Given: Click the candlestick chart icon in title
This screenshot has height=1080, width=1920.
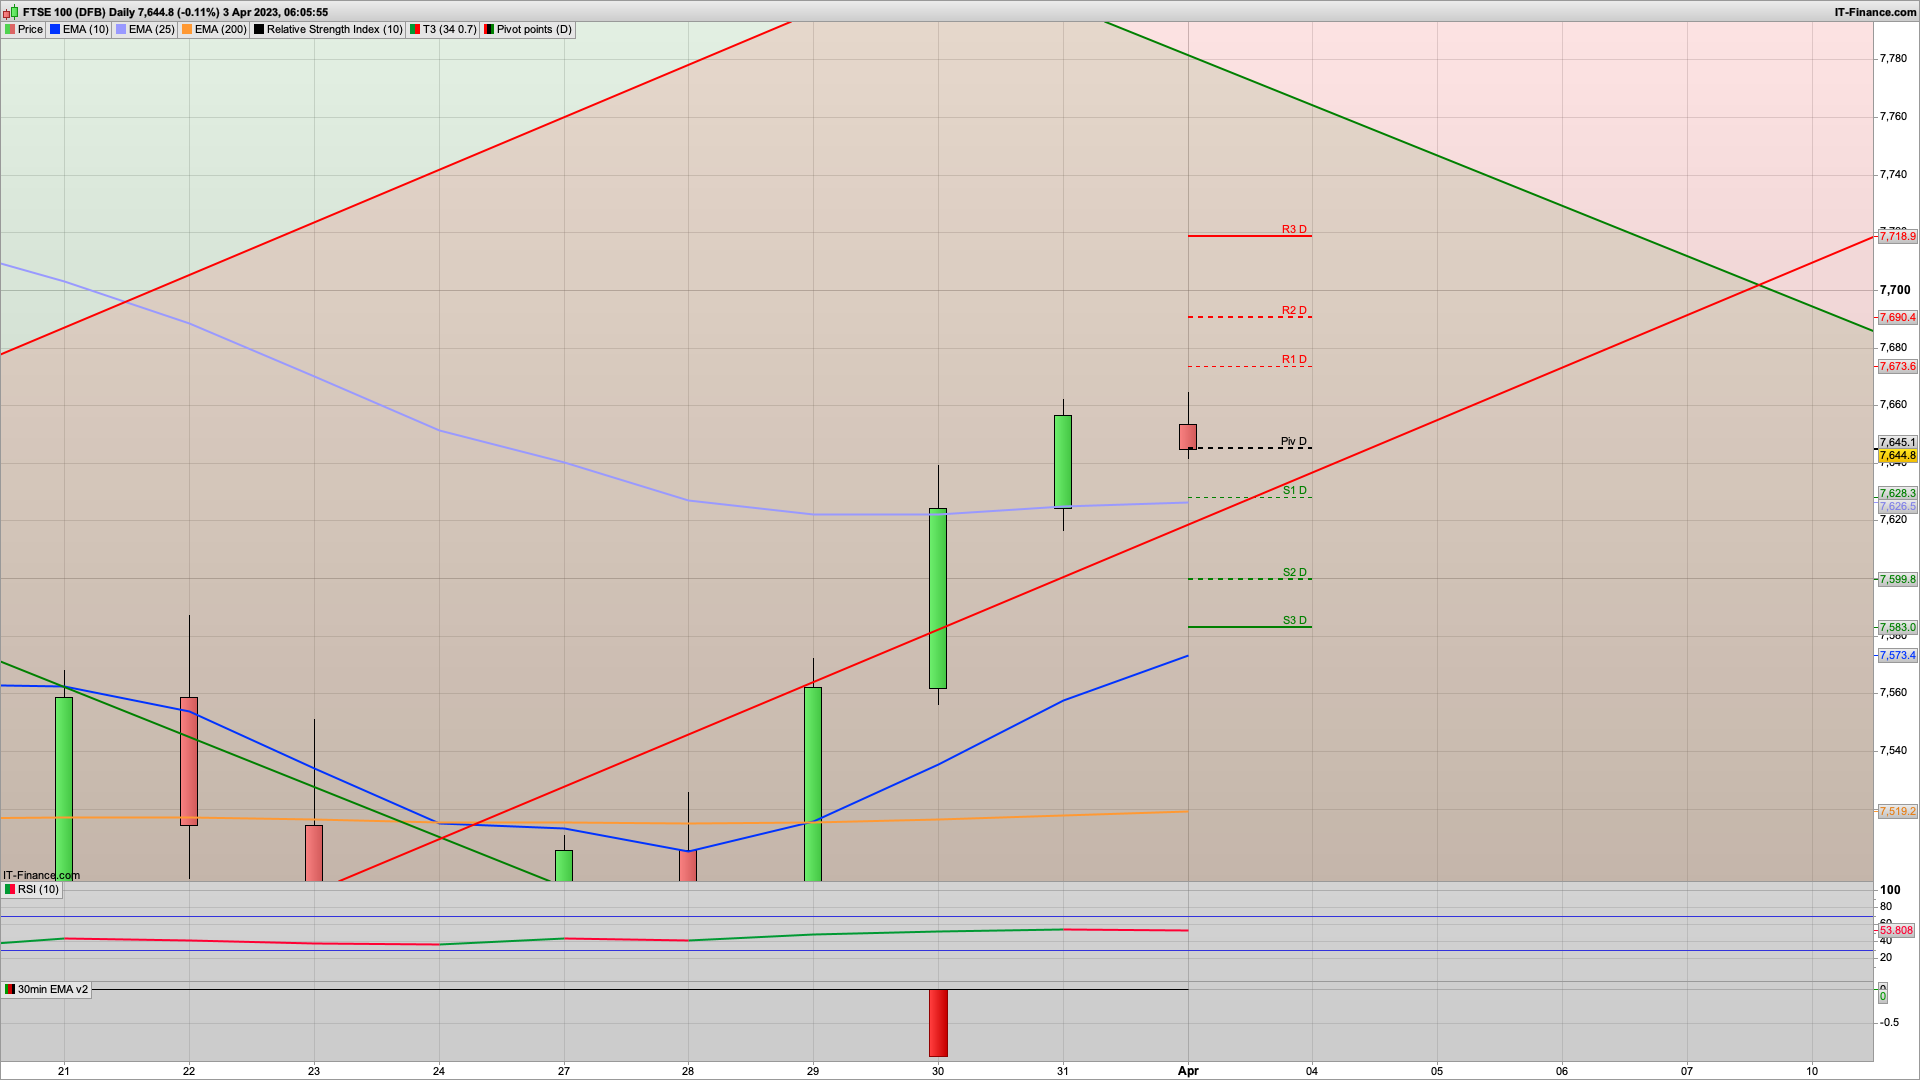Looking at the screenshot, I should [11, 12].
